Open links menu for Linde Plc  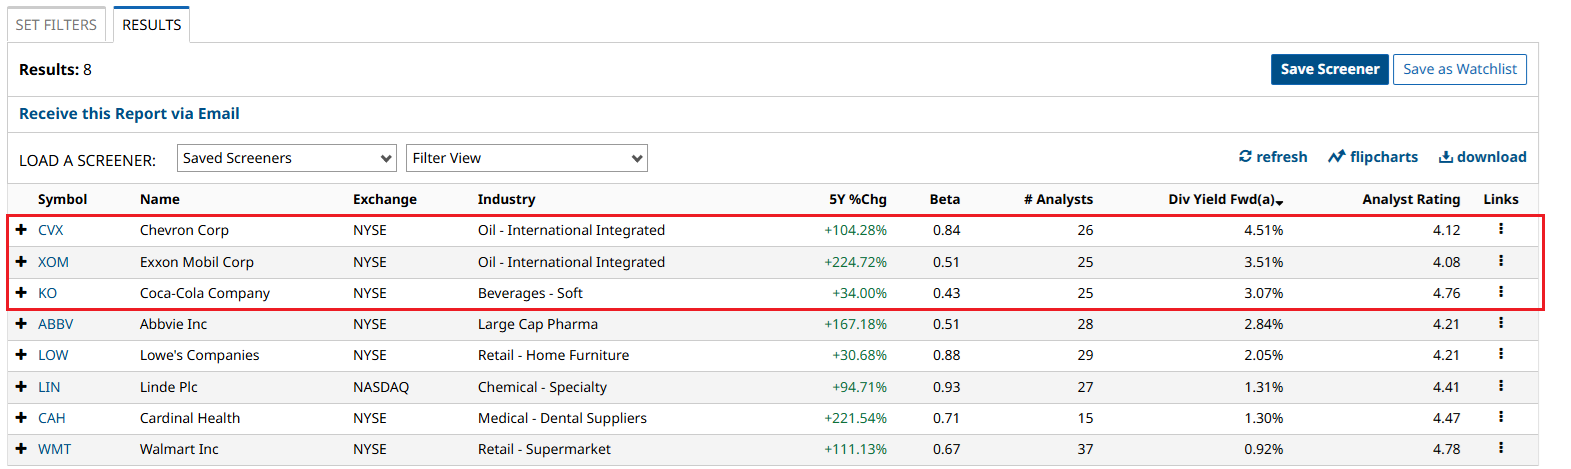(1501, 386)
